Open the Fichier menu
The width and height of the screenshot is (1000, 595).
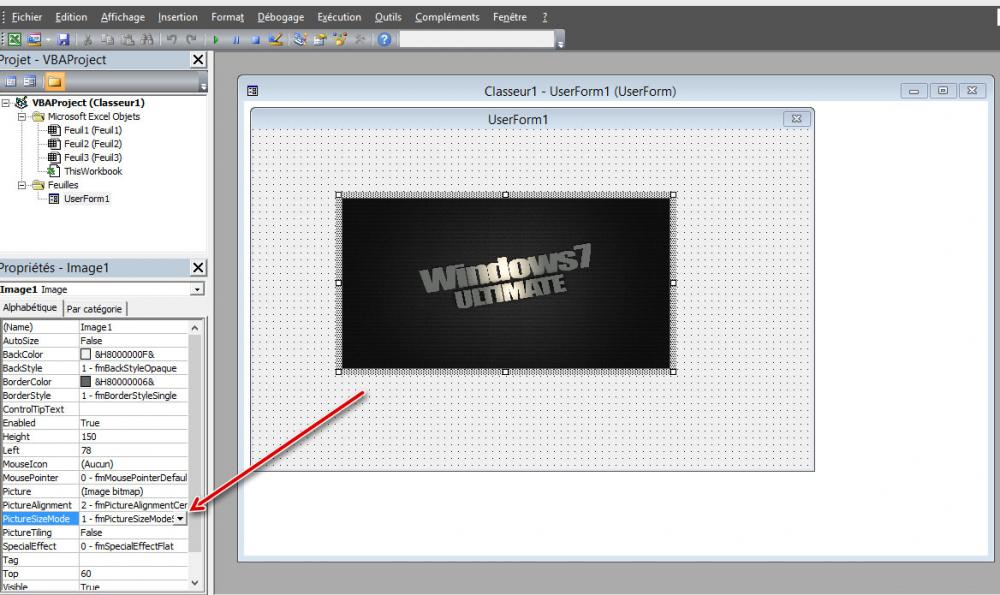click(27, 17)
